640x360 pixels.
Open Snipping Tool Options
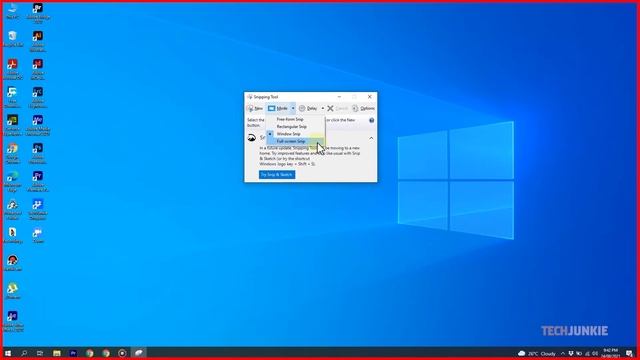pyautogui.click(x=363, y=109)
